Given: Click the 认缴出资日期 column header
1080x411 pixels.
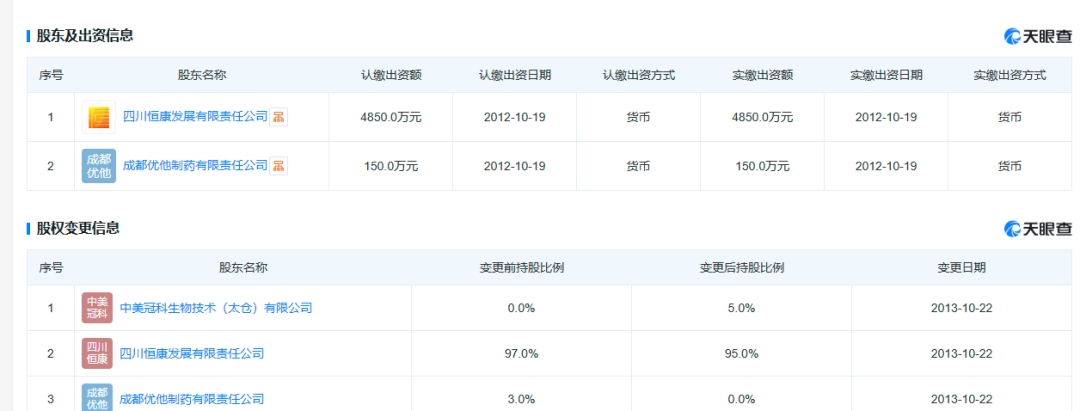Looking at the screenshot, I should click(515, 76).
